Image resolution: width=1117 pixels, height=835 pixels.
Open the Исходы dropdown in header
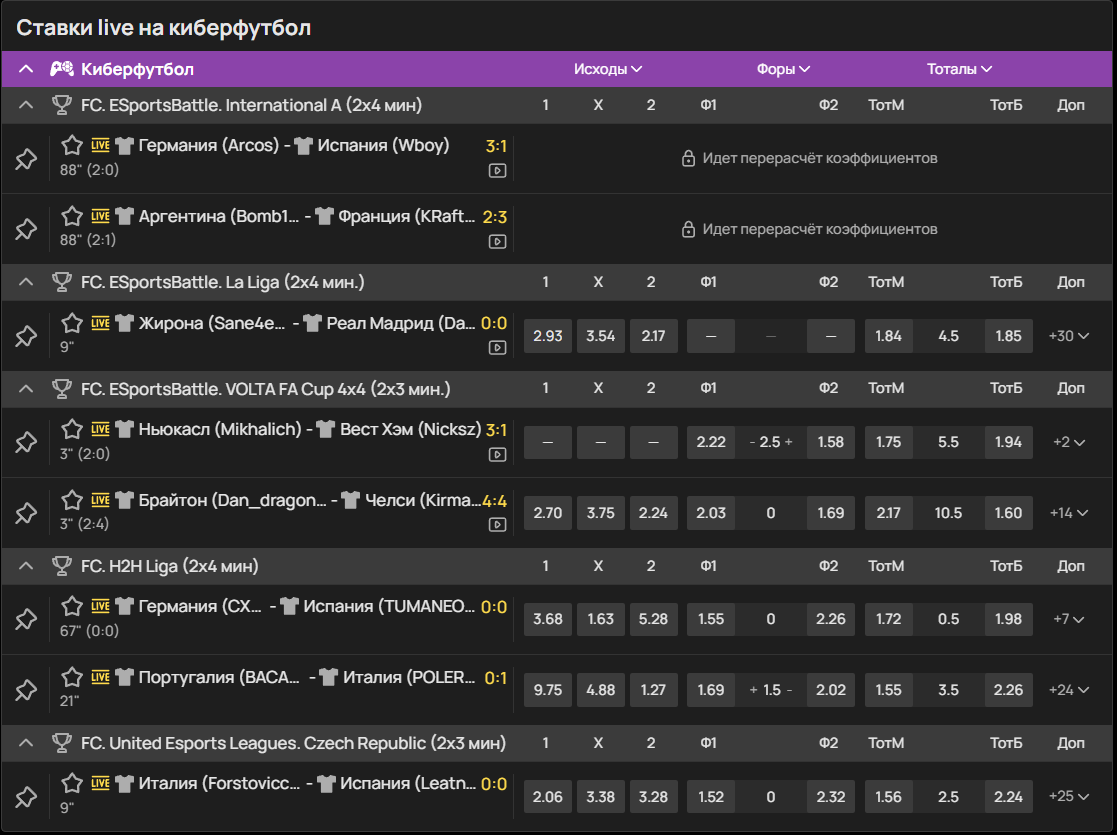(x=607, y=69)
